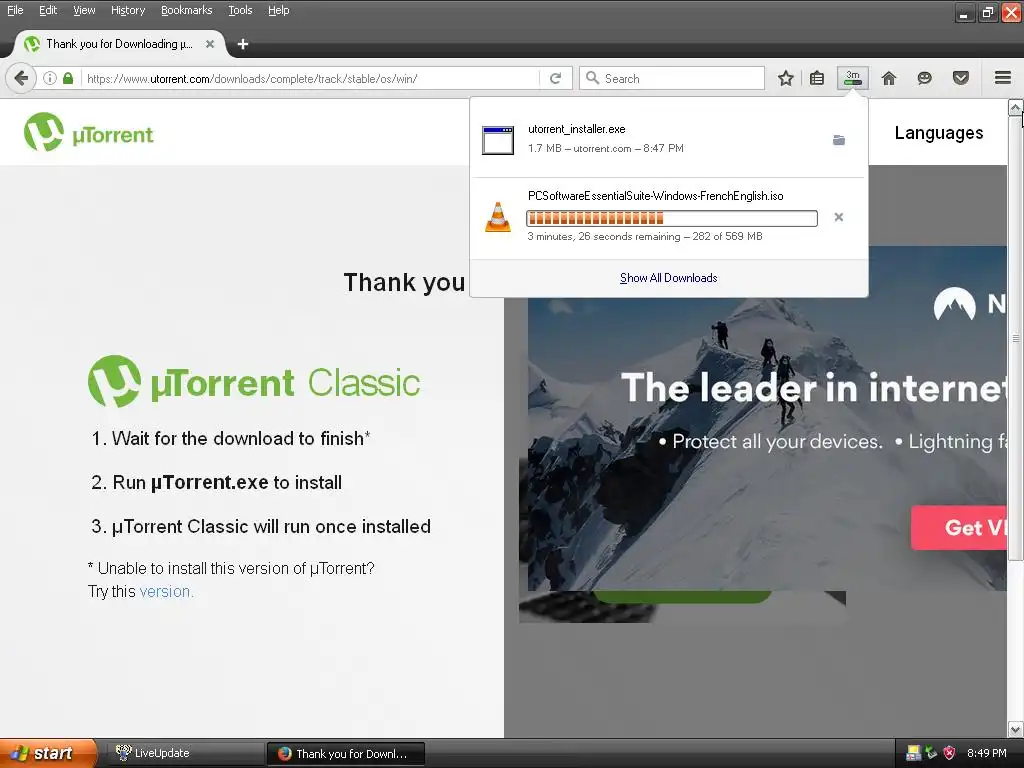Open the site information icon
The height and width of the screenshot is (768, 1024).
pyautogui.click(x=50, y=78)
